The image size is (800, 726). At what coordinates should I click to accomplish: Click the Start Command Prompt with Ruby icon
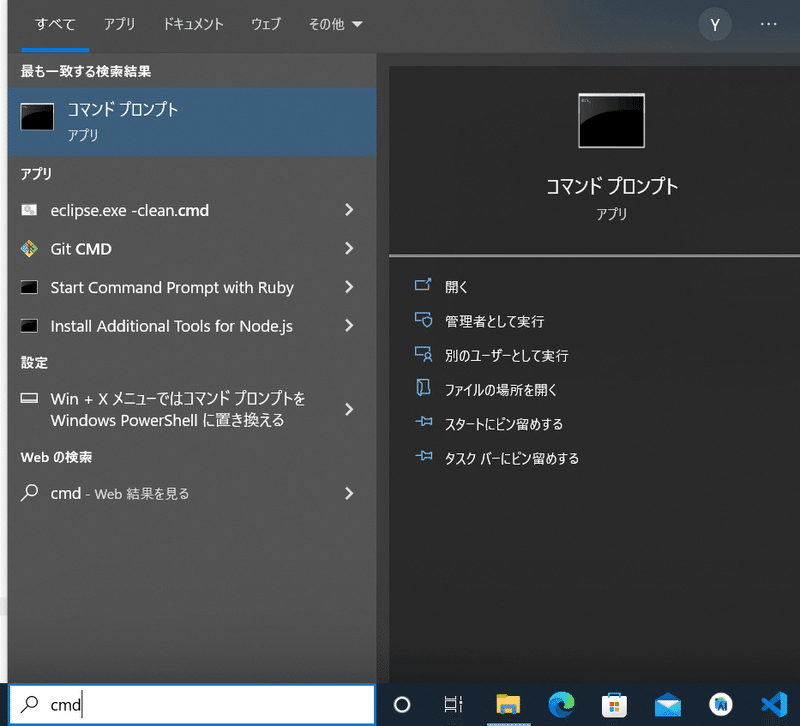[29, 287]
